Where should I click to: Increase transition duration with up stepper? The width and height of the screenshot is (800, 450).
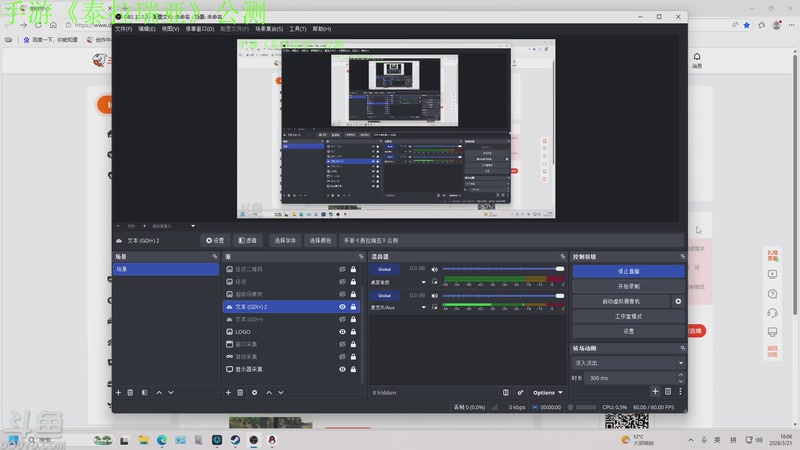click(681, 375)
